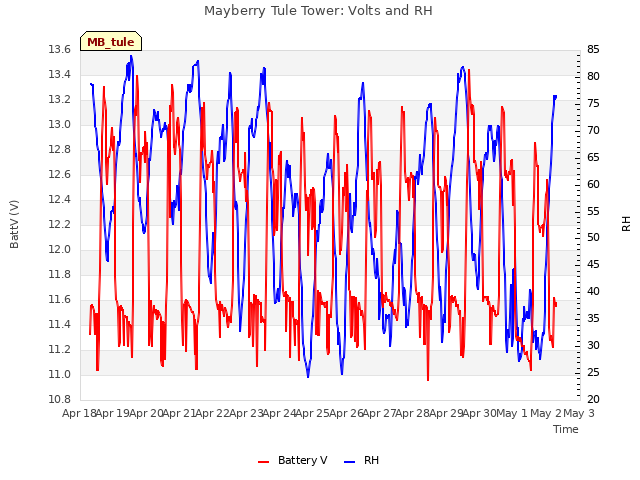Image resolution: width=640 pixels, height=480 pixels.
Task: Click the 12.2 voltage tick label
Action: click(60, 224)
